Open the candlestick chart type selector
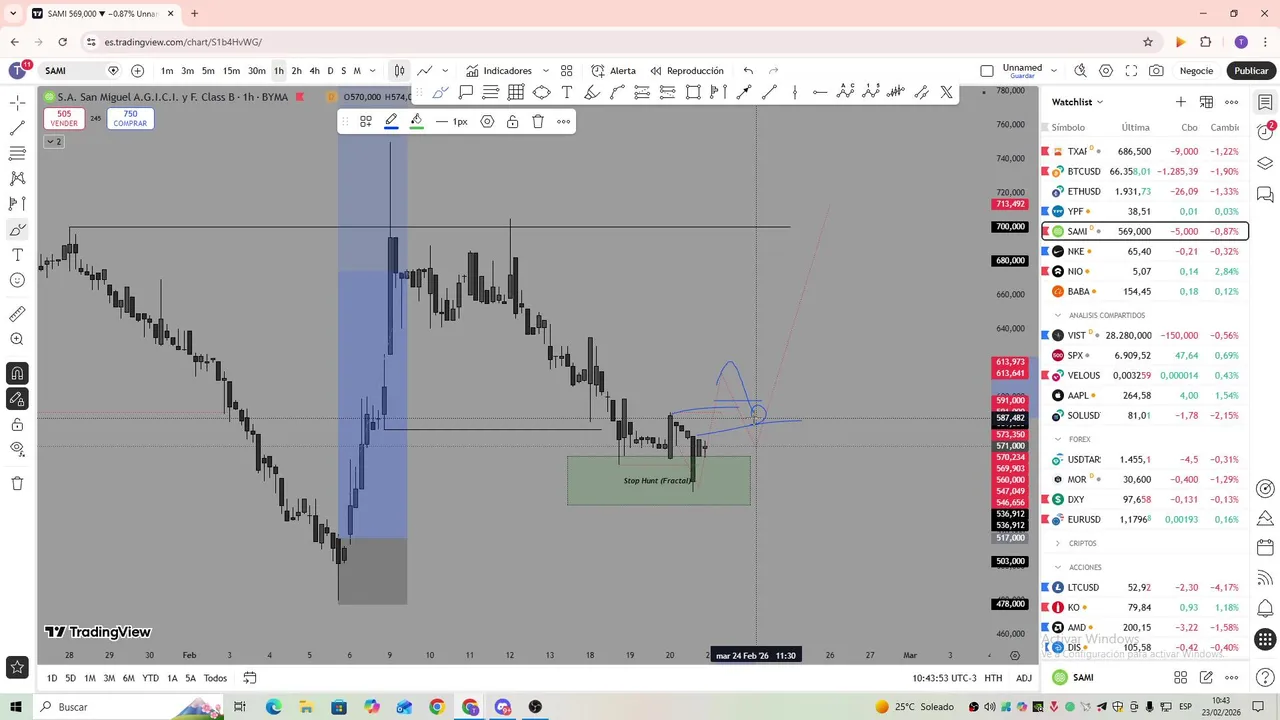The height and width of the screenshot is (720, 1280). [399, 71]
